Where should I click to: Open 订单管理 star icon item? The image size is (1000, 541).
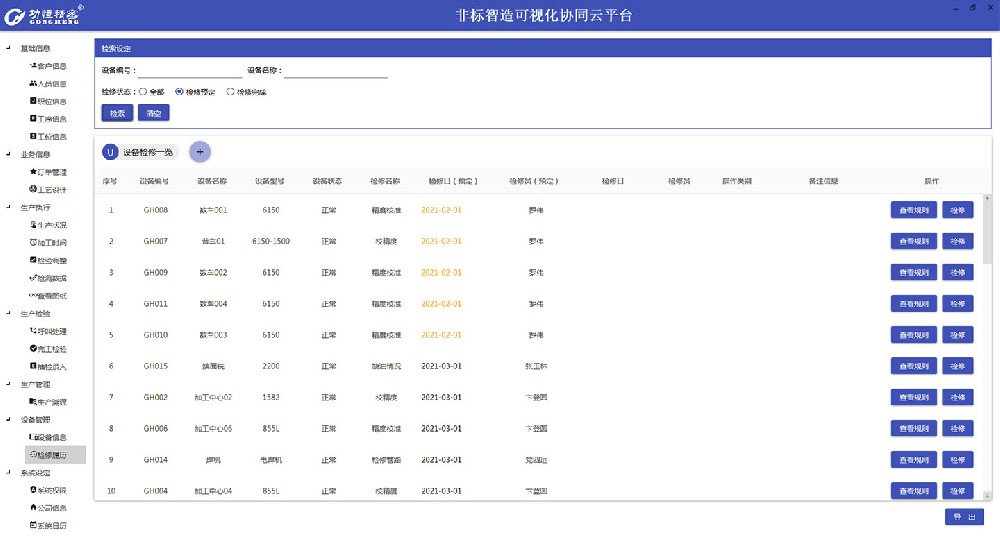coord(33,172)
